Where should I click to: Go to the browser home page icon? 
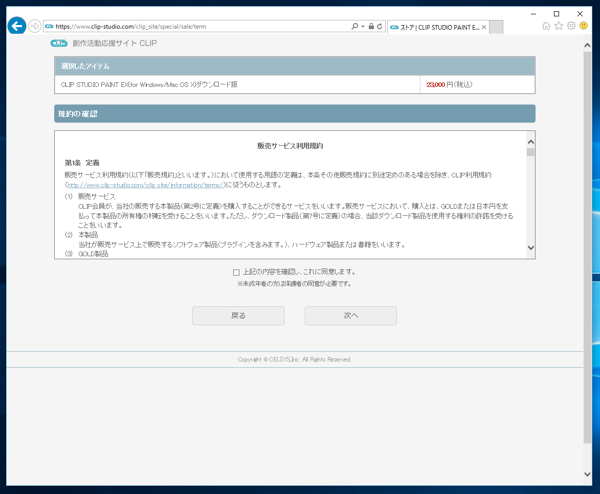tap(546, 26)
